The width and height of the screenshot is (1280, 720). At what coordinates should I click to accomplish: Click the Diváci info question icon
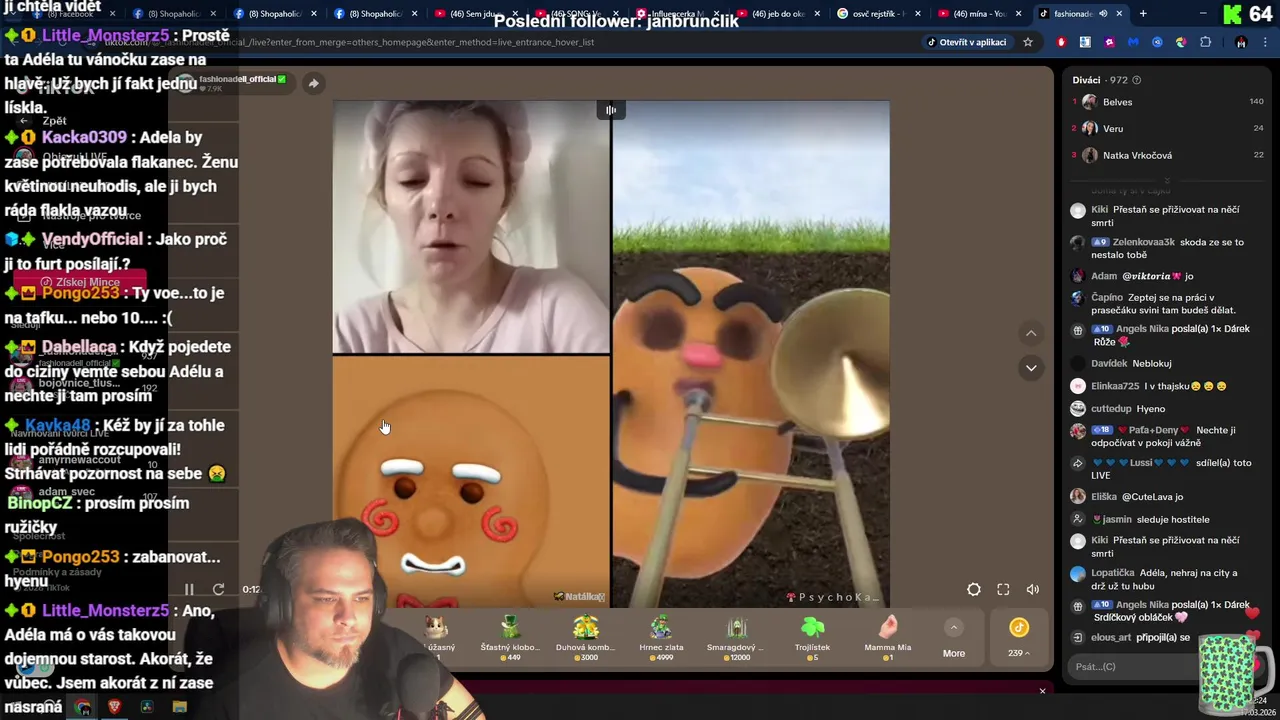coord(1136,80)
